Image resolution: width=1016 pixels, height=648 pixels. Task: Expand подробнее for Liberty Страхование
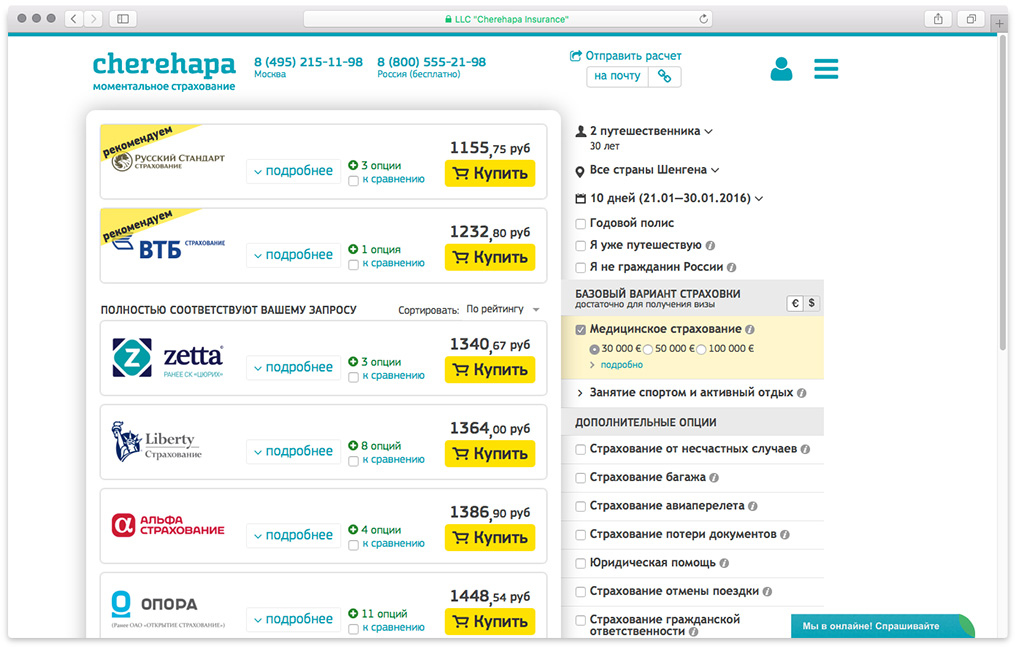[293, 451]
